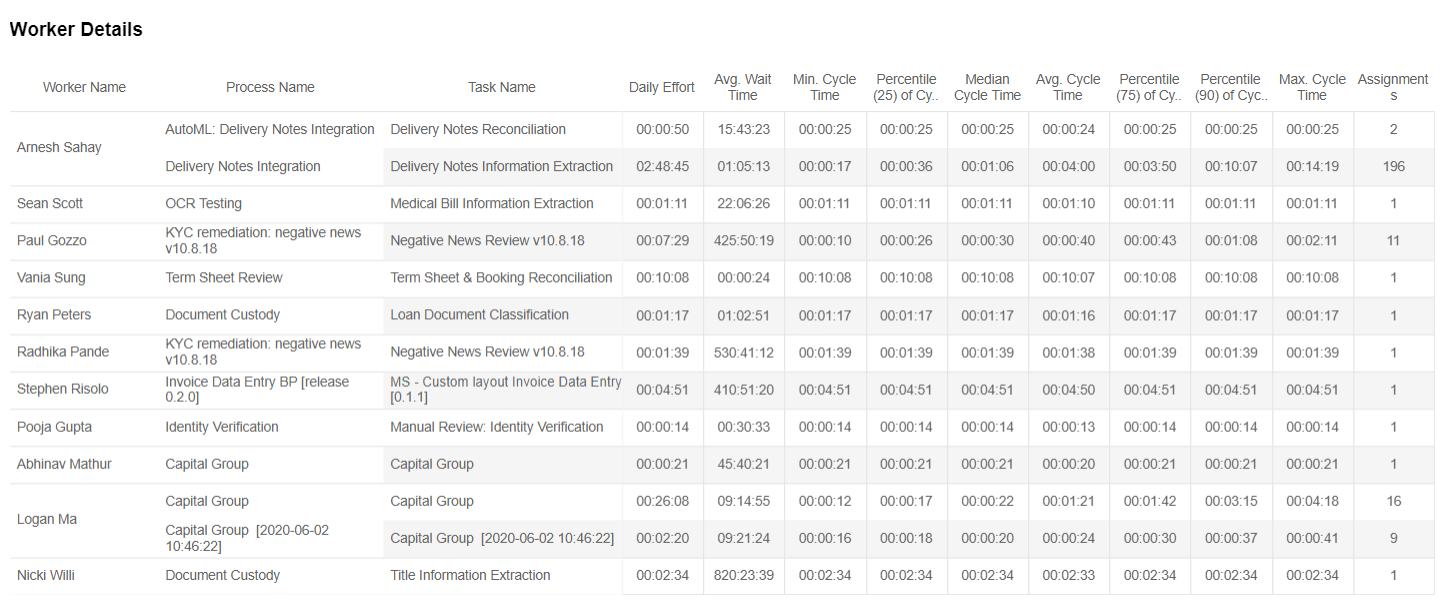Click assignments value 196
The width and height of the screenshot is (1449, 602).
(x=1393, y=166)
